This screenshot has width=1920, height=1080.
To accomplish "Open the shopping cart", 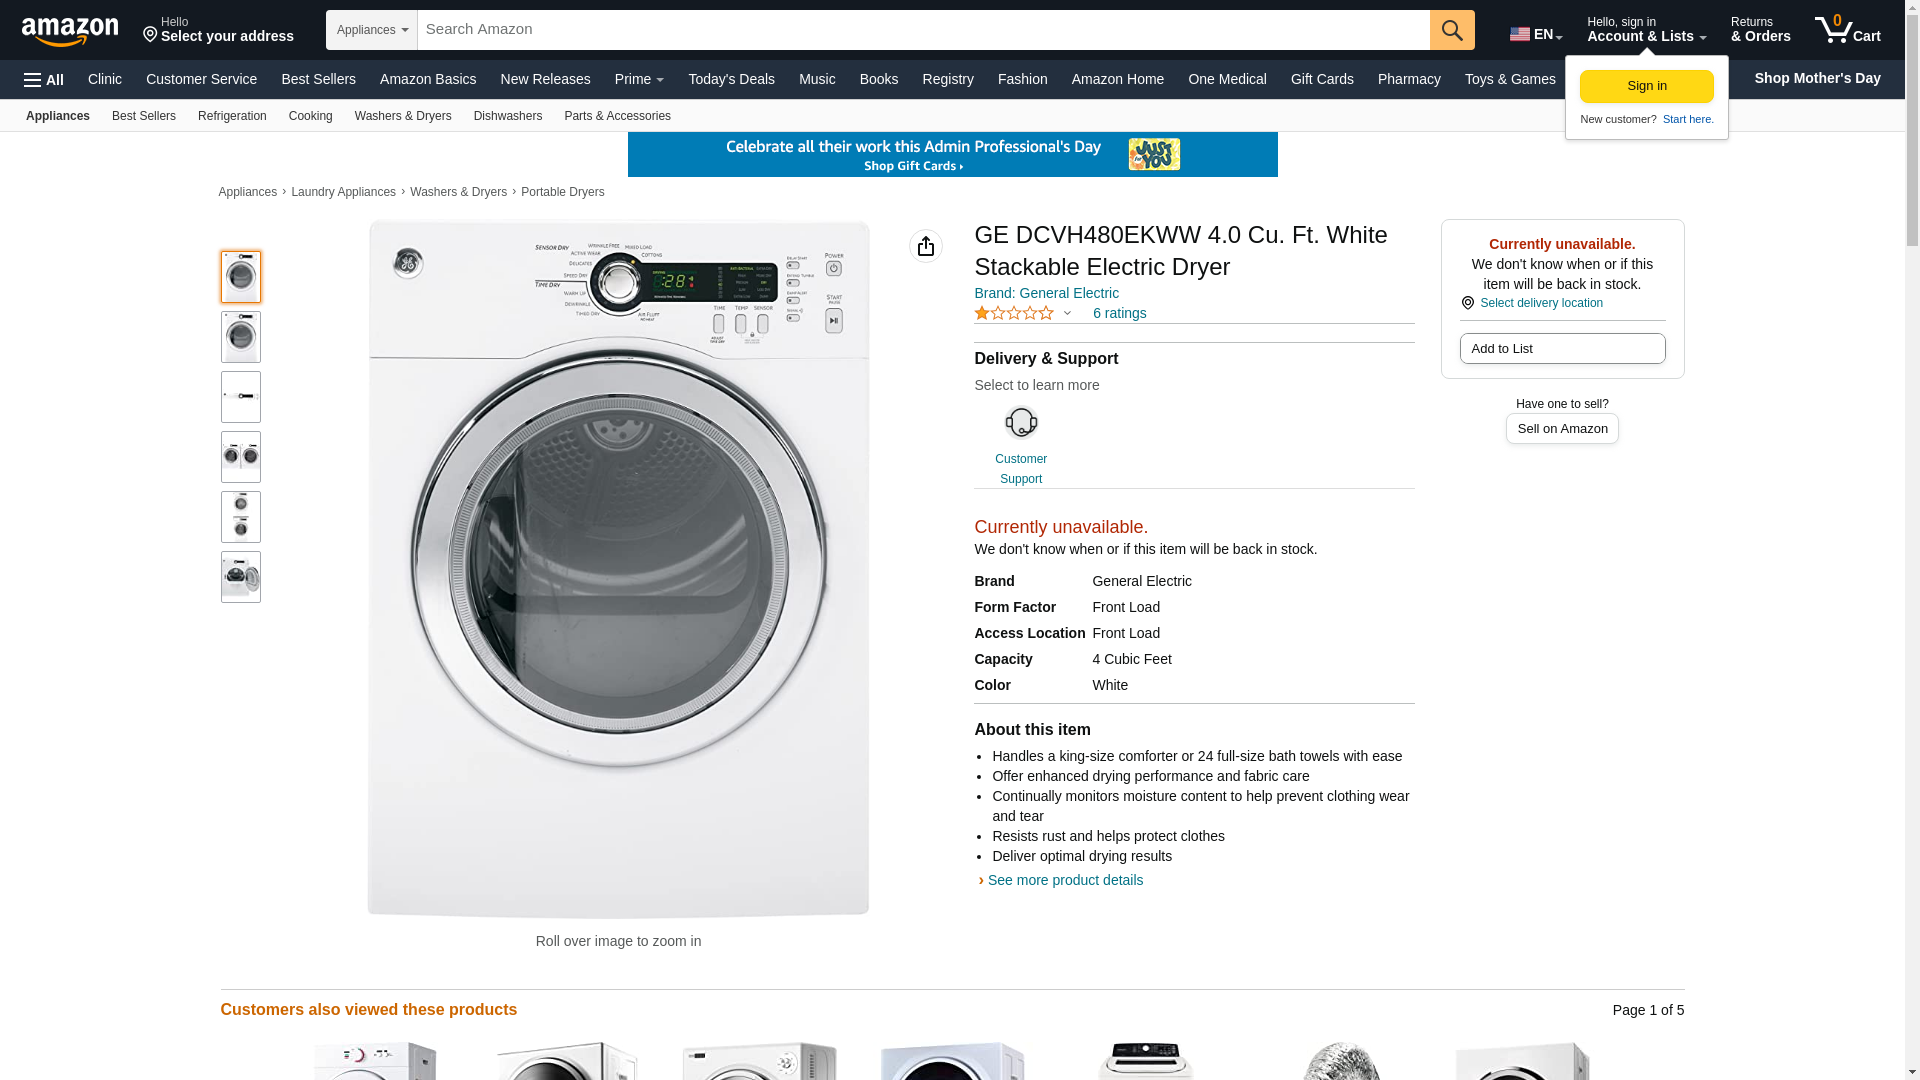I will point(1847,30).
